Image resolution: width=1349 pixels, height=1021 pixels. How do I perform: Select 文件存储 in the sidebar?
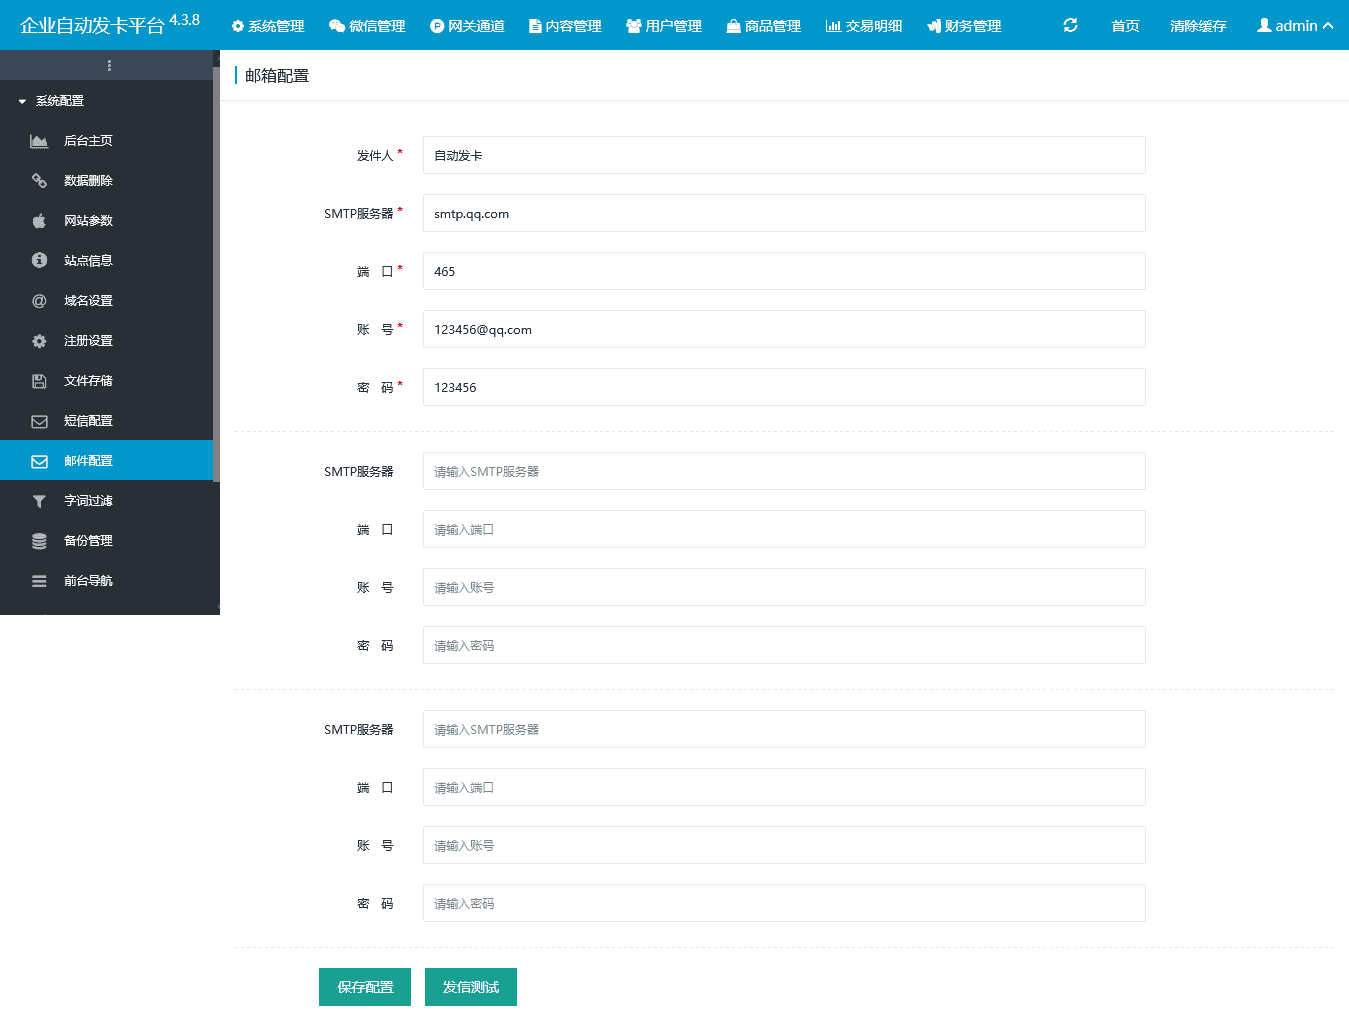tap(107, 381)
